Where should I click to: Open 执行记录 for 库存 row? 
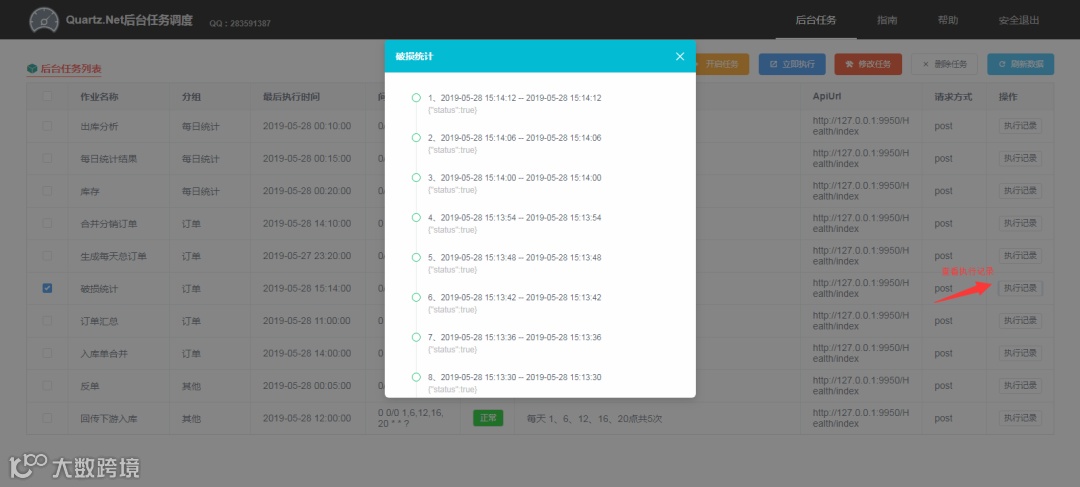click(1020, 191)
